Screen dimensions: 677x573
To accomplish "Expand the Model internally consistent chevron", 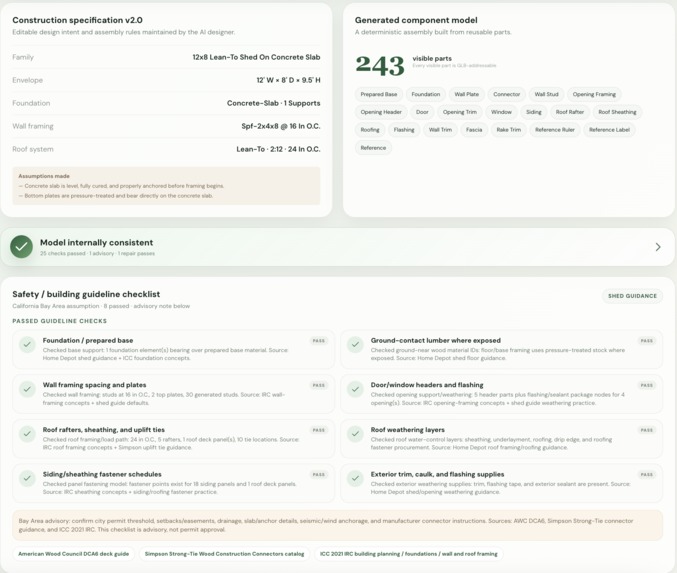I will [x=658, y=247].
